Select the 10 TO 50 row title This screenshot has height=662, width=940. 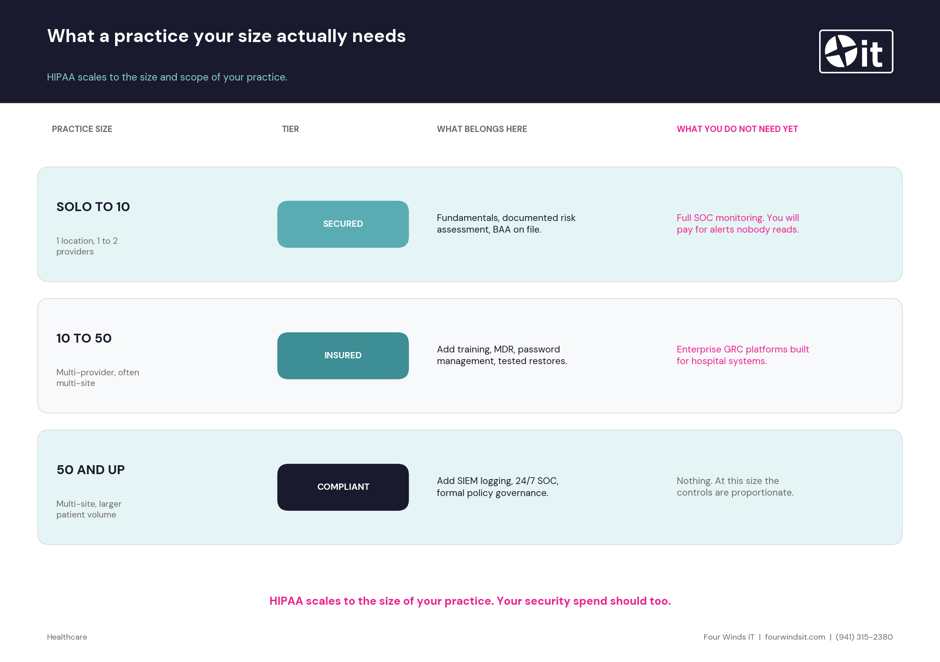[84, 338]
